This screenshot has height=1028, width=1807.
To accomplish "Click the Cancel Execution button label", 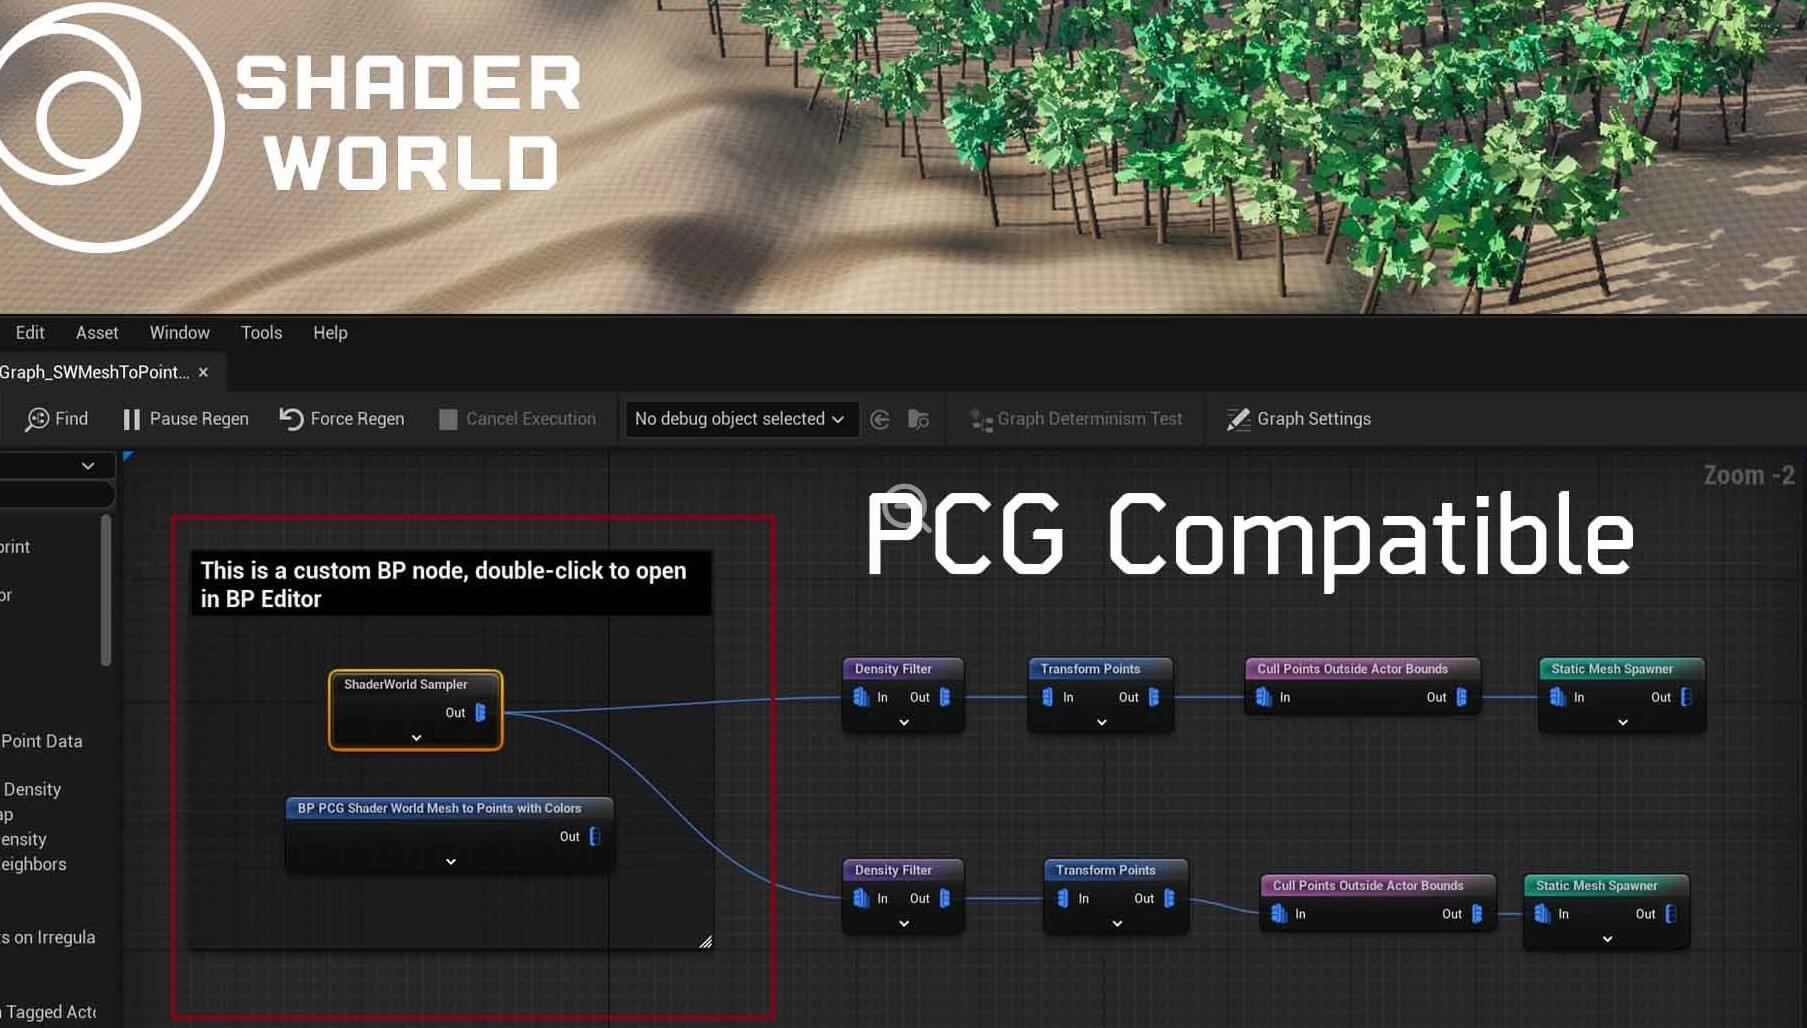I will coord(531,419).
